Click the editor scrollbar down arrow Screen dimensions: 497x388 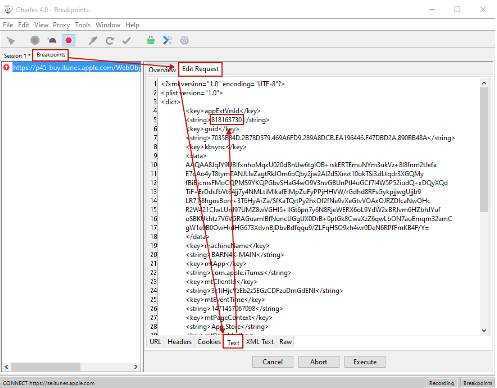tap(484, 331)
